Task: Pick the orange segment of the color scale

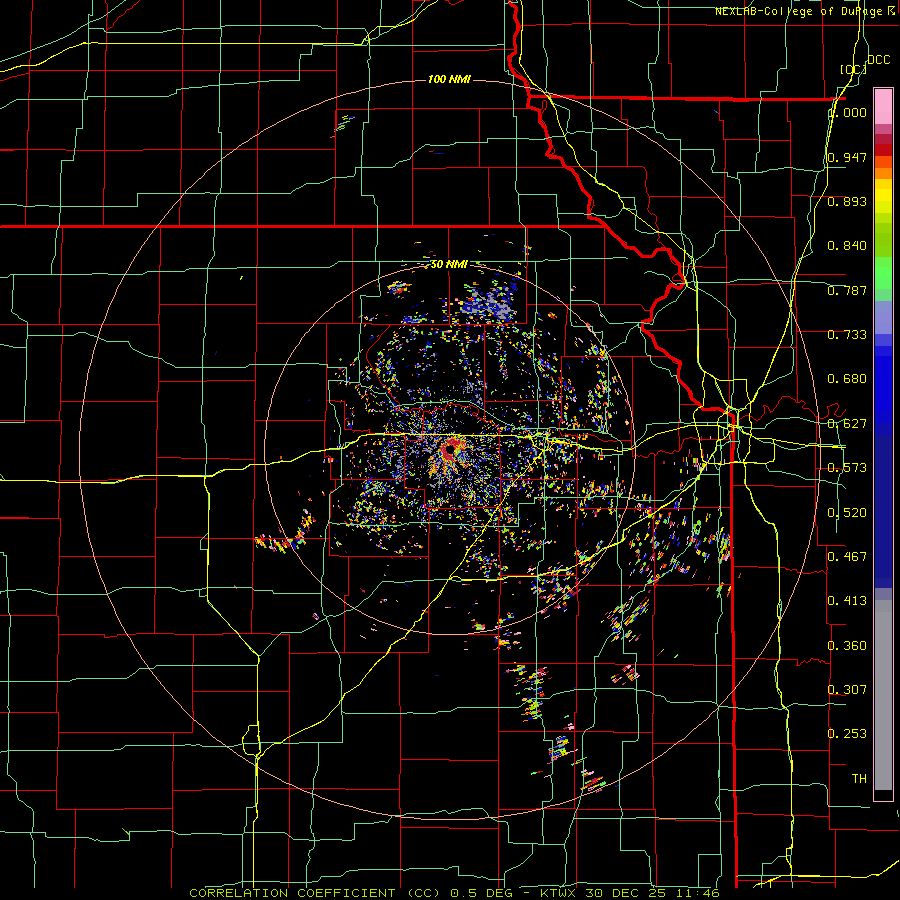Action: [883, 168]
